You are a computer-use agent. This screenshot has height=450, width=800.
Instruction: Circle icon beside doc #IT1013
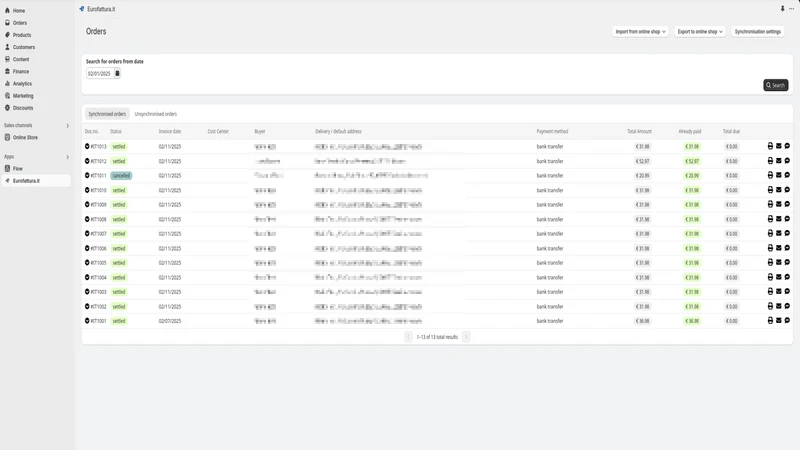coord(87,146)
